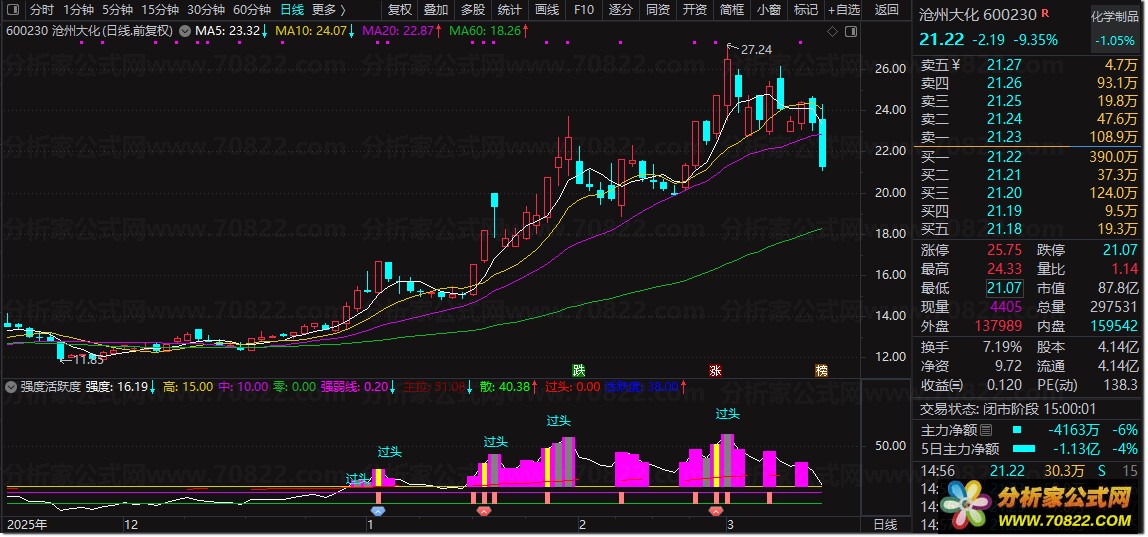Click the 涨 marker on the chart
Viewport: 1148px width, 537px height.
[x=715, y=370]
